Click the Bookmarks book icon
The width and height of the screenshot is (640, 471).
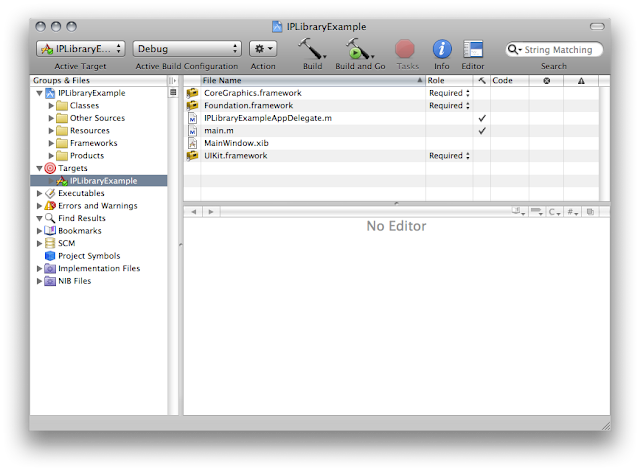pyautogui.click(x=50, y=231)
